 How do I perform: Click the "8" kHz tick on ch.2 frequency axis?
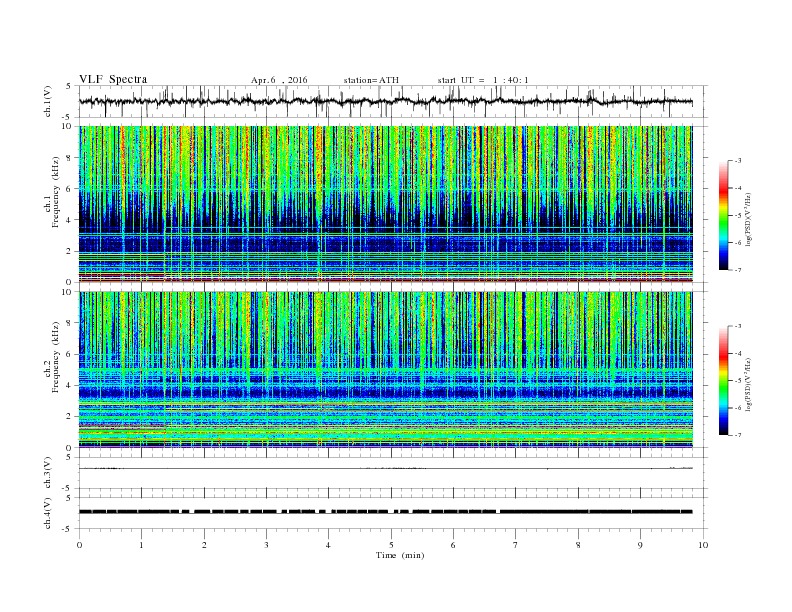(69, 323)
